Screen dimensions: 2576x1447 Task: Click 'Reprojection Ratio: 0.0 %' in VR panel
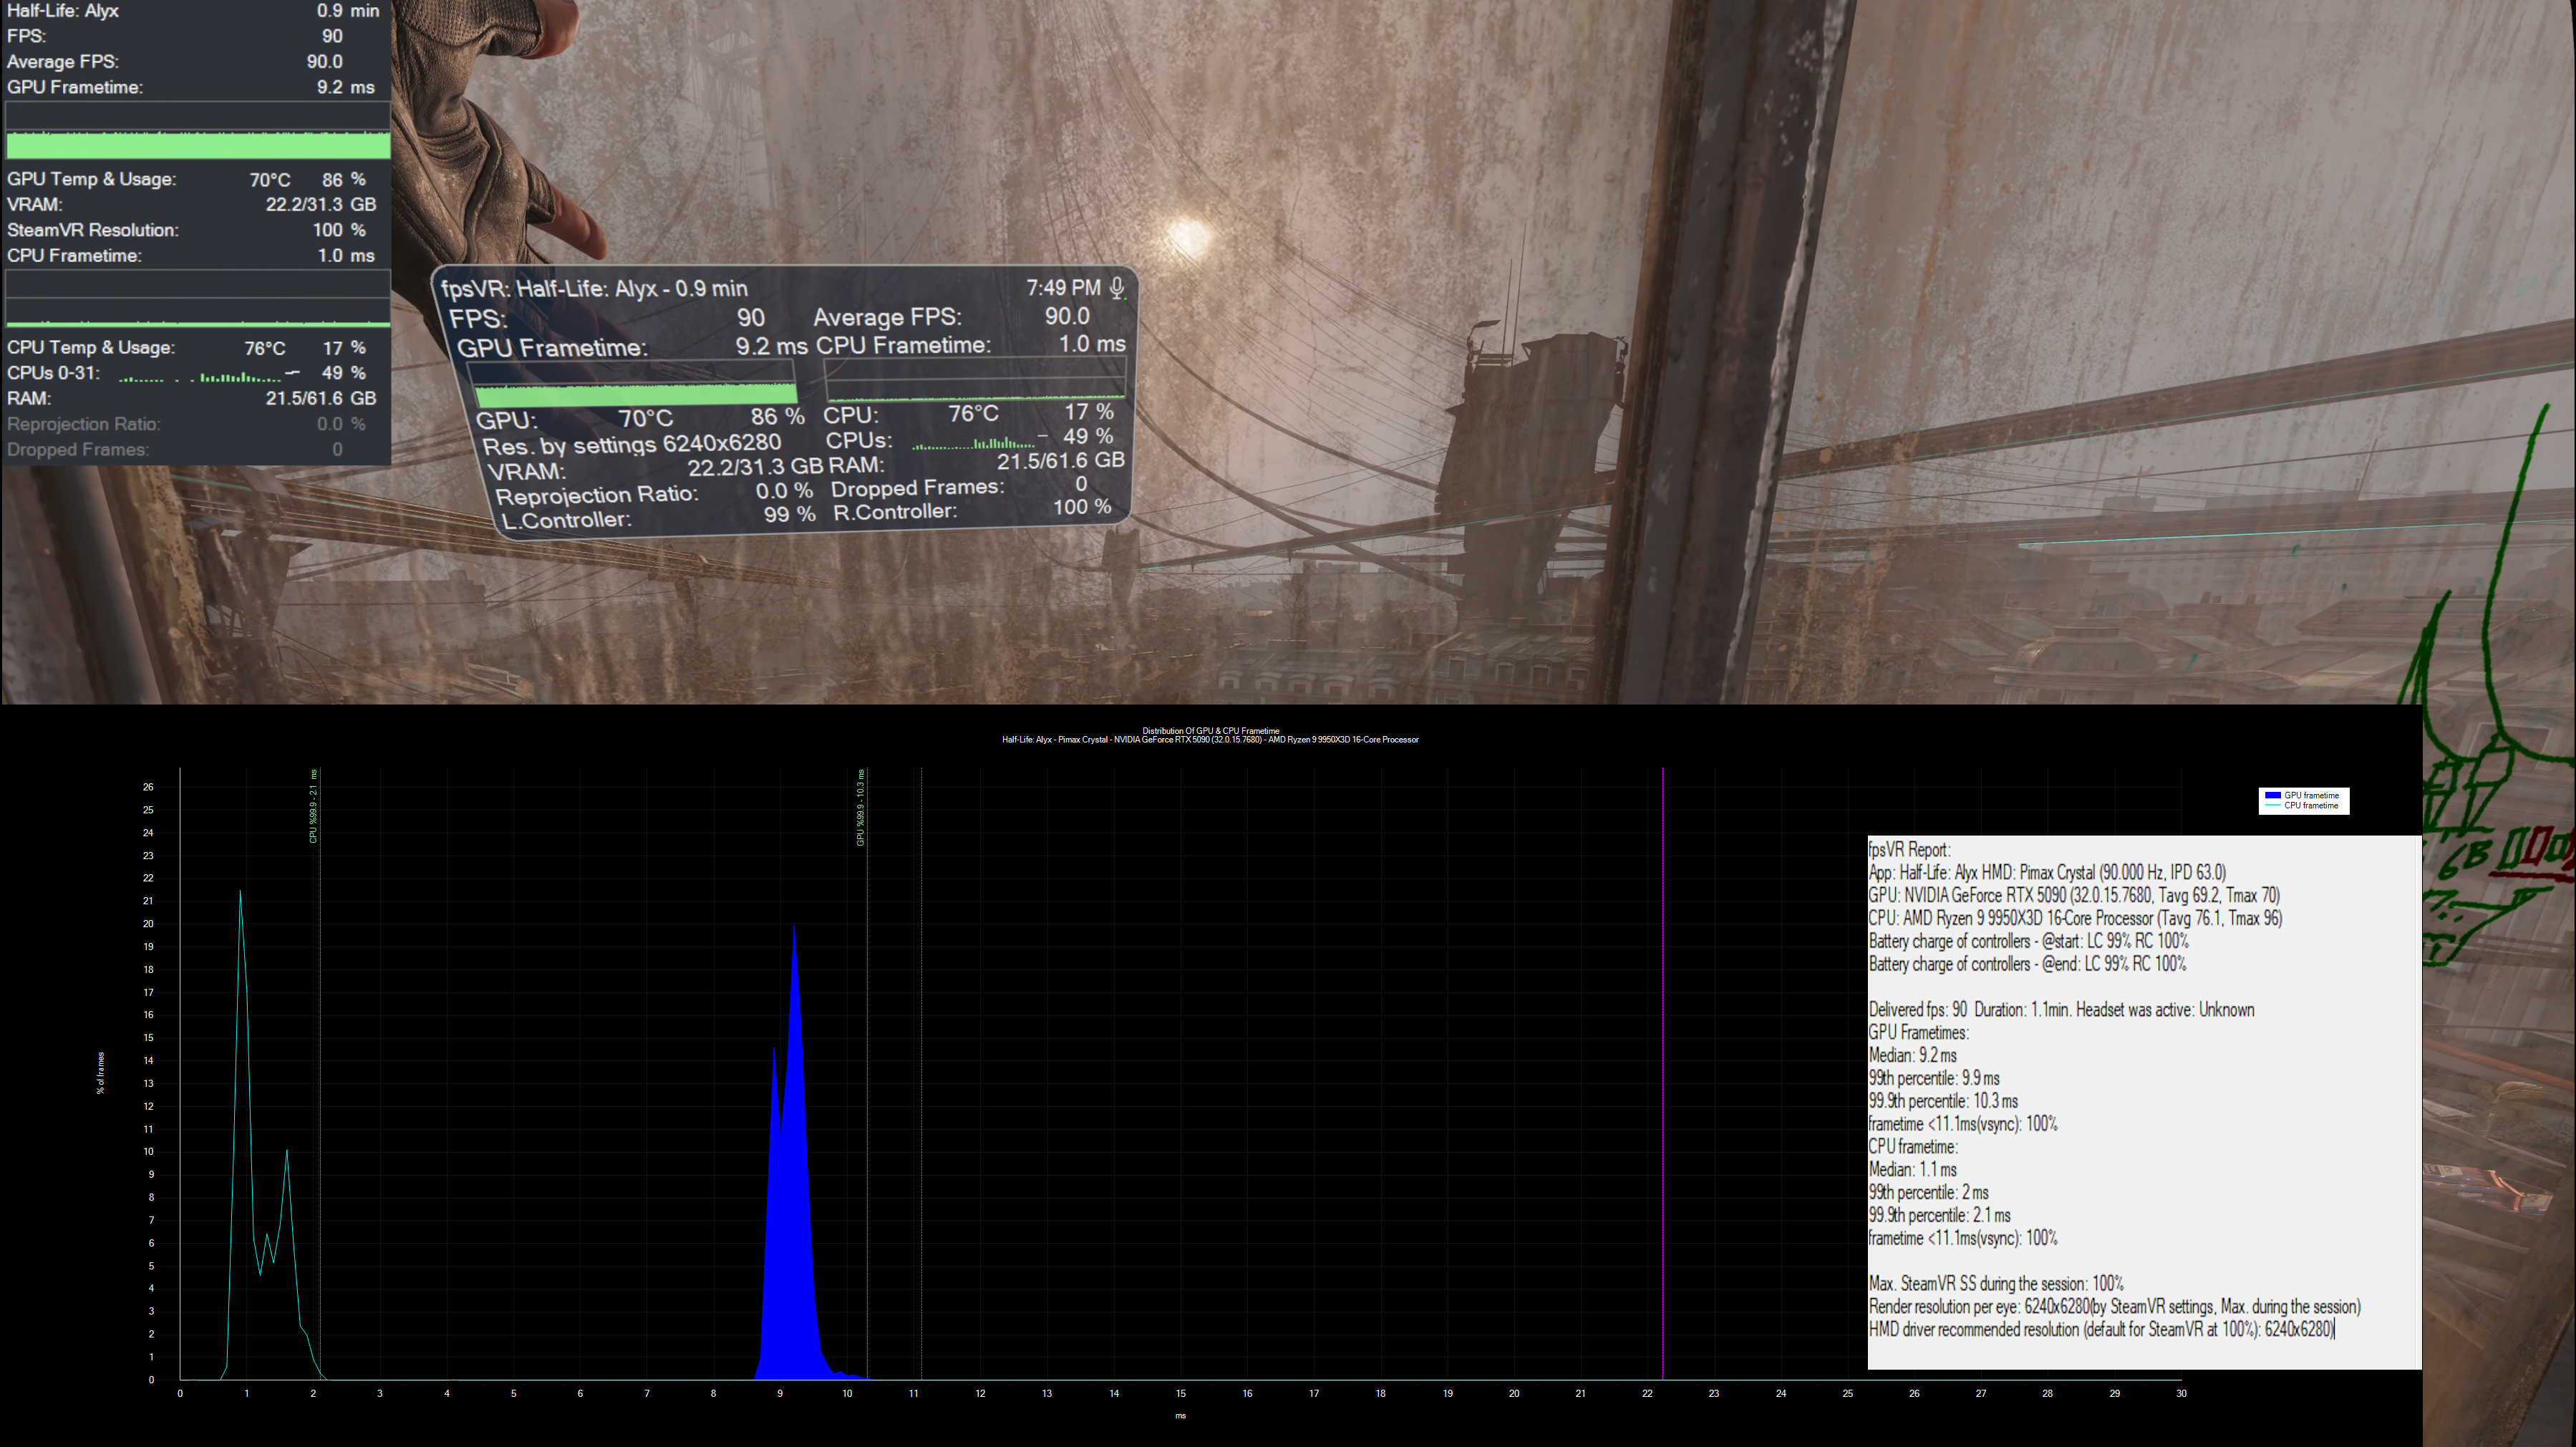tap(654, 494)
